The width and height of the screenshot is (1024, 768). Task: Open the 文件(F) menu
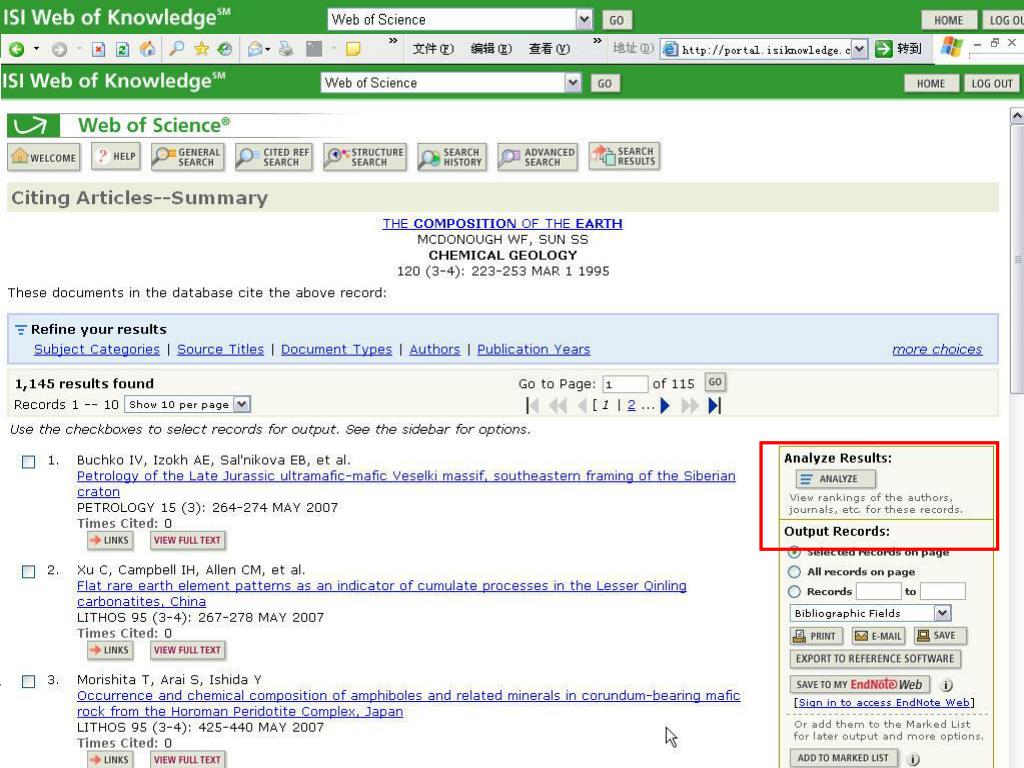tap(433, 49)
